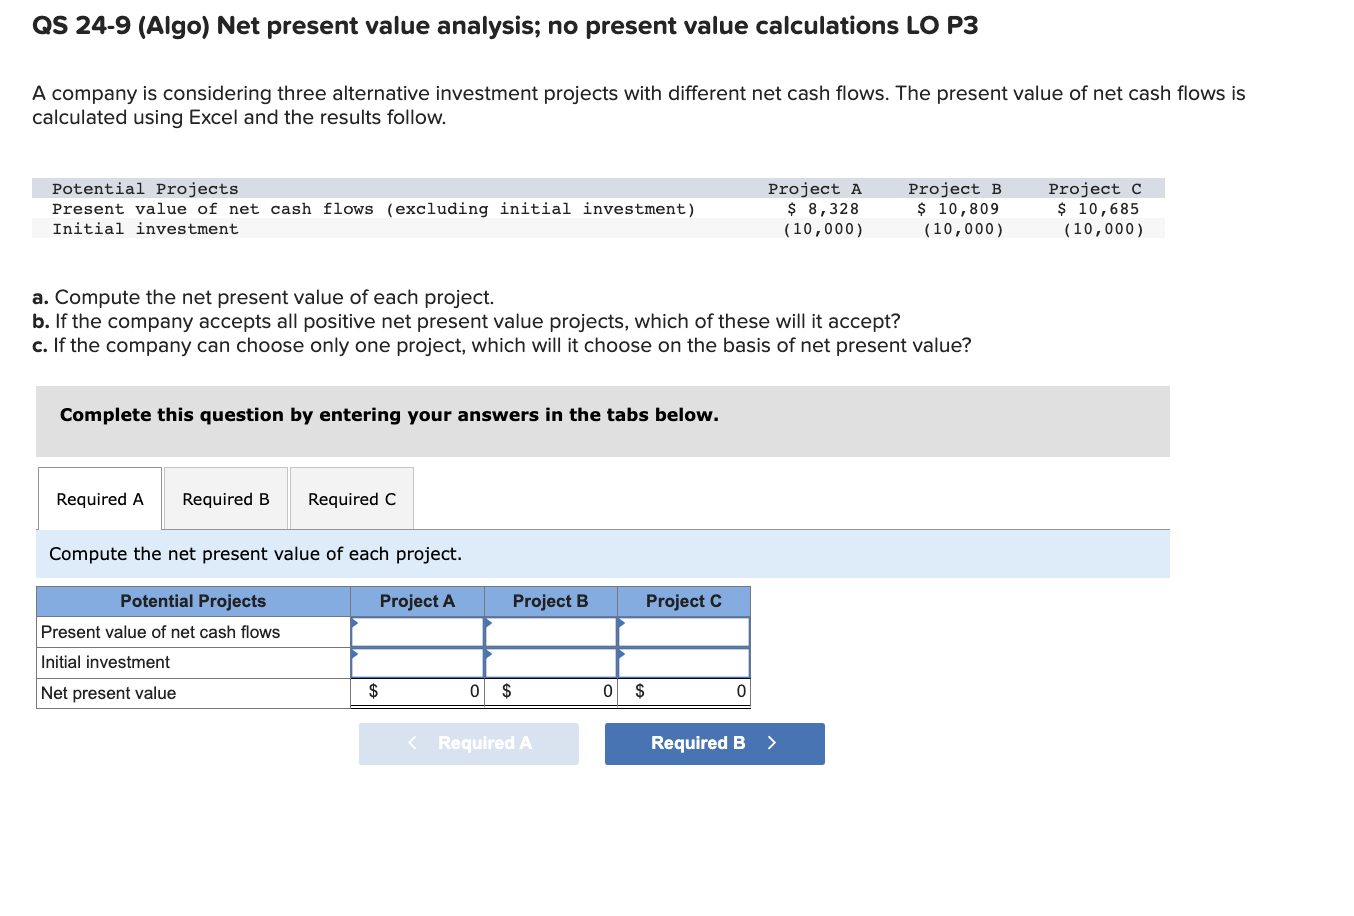Screen dimensions: 1354x916
Task: Switch to the Required C tab
Action: 351,498
